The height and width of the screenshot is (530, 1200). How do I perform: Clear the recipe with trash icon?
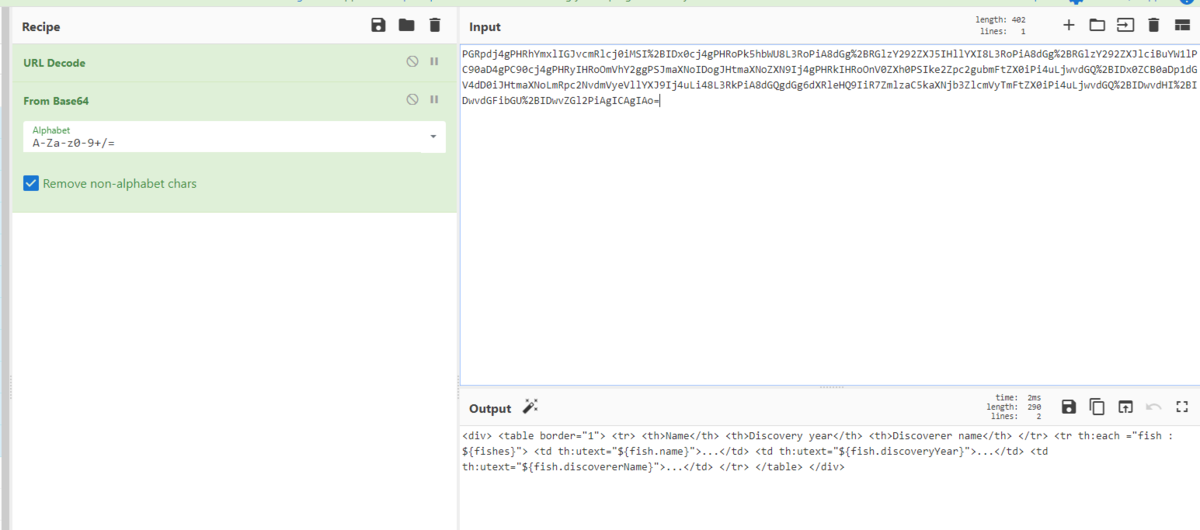tap(434, 25)
